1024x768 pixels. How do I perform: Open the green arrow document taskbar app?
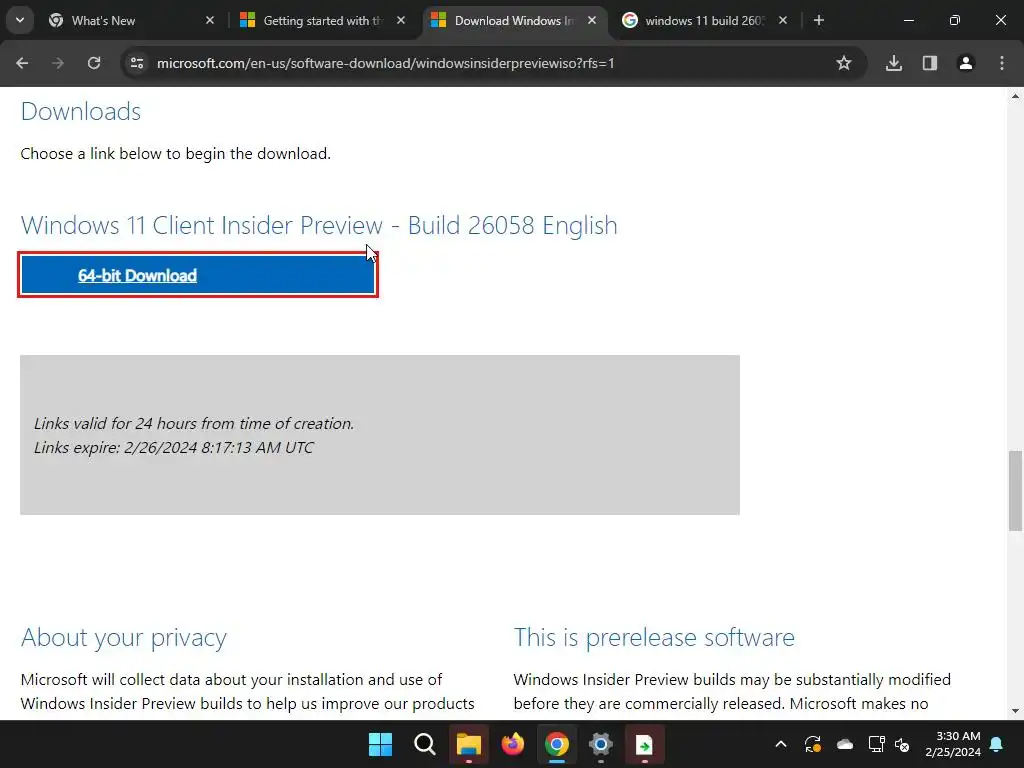click(644, 744)
